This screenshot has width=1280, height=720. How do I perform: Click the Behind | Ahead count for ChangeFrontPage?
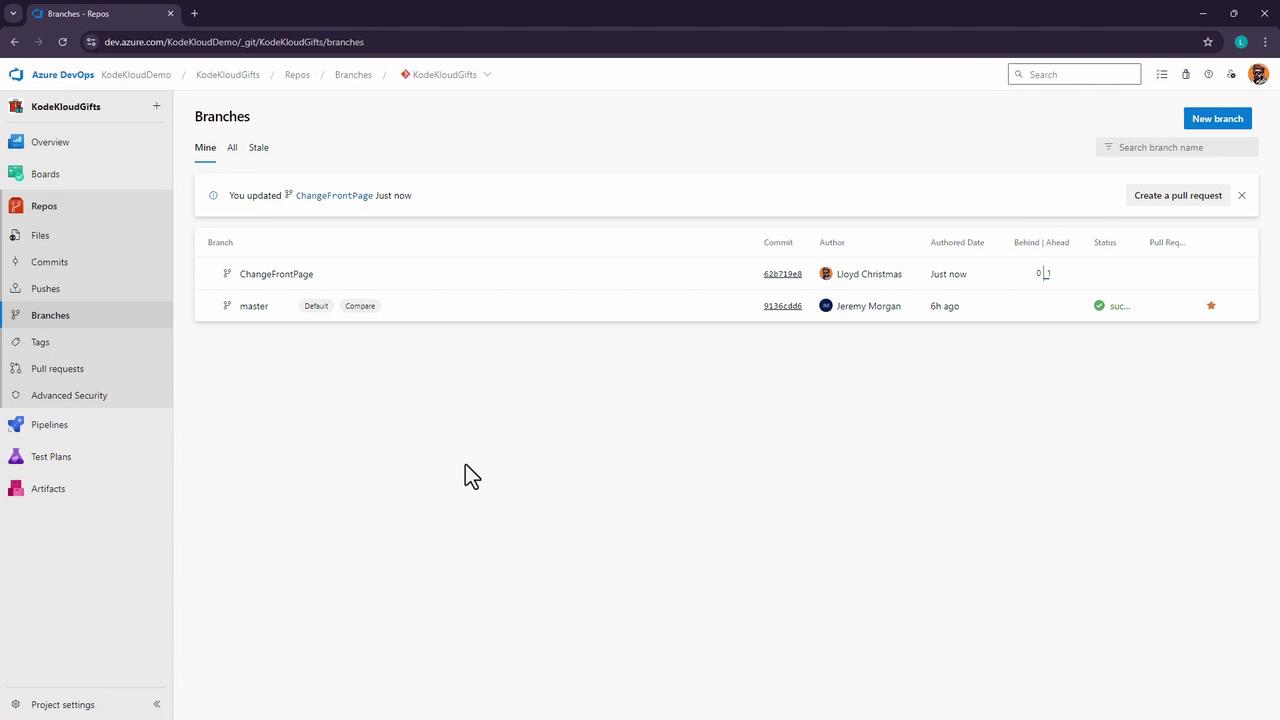point(1043,273)
